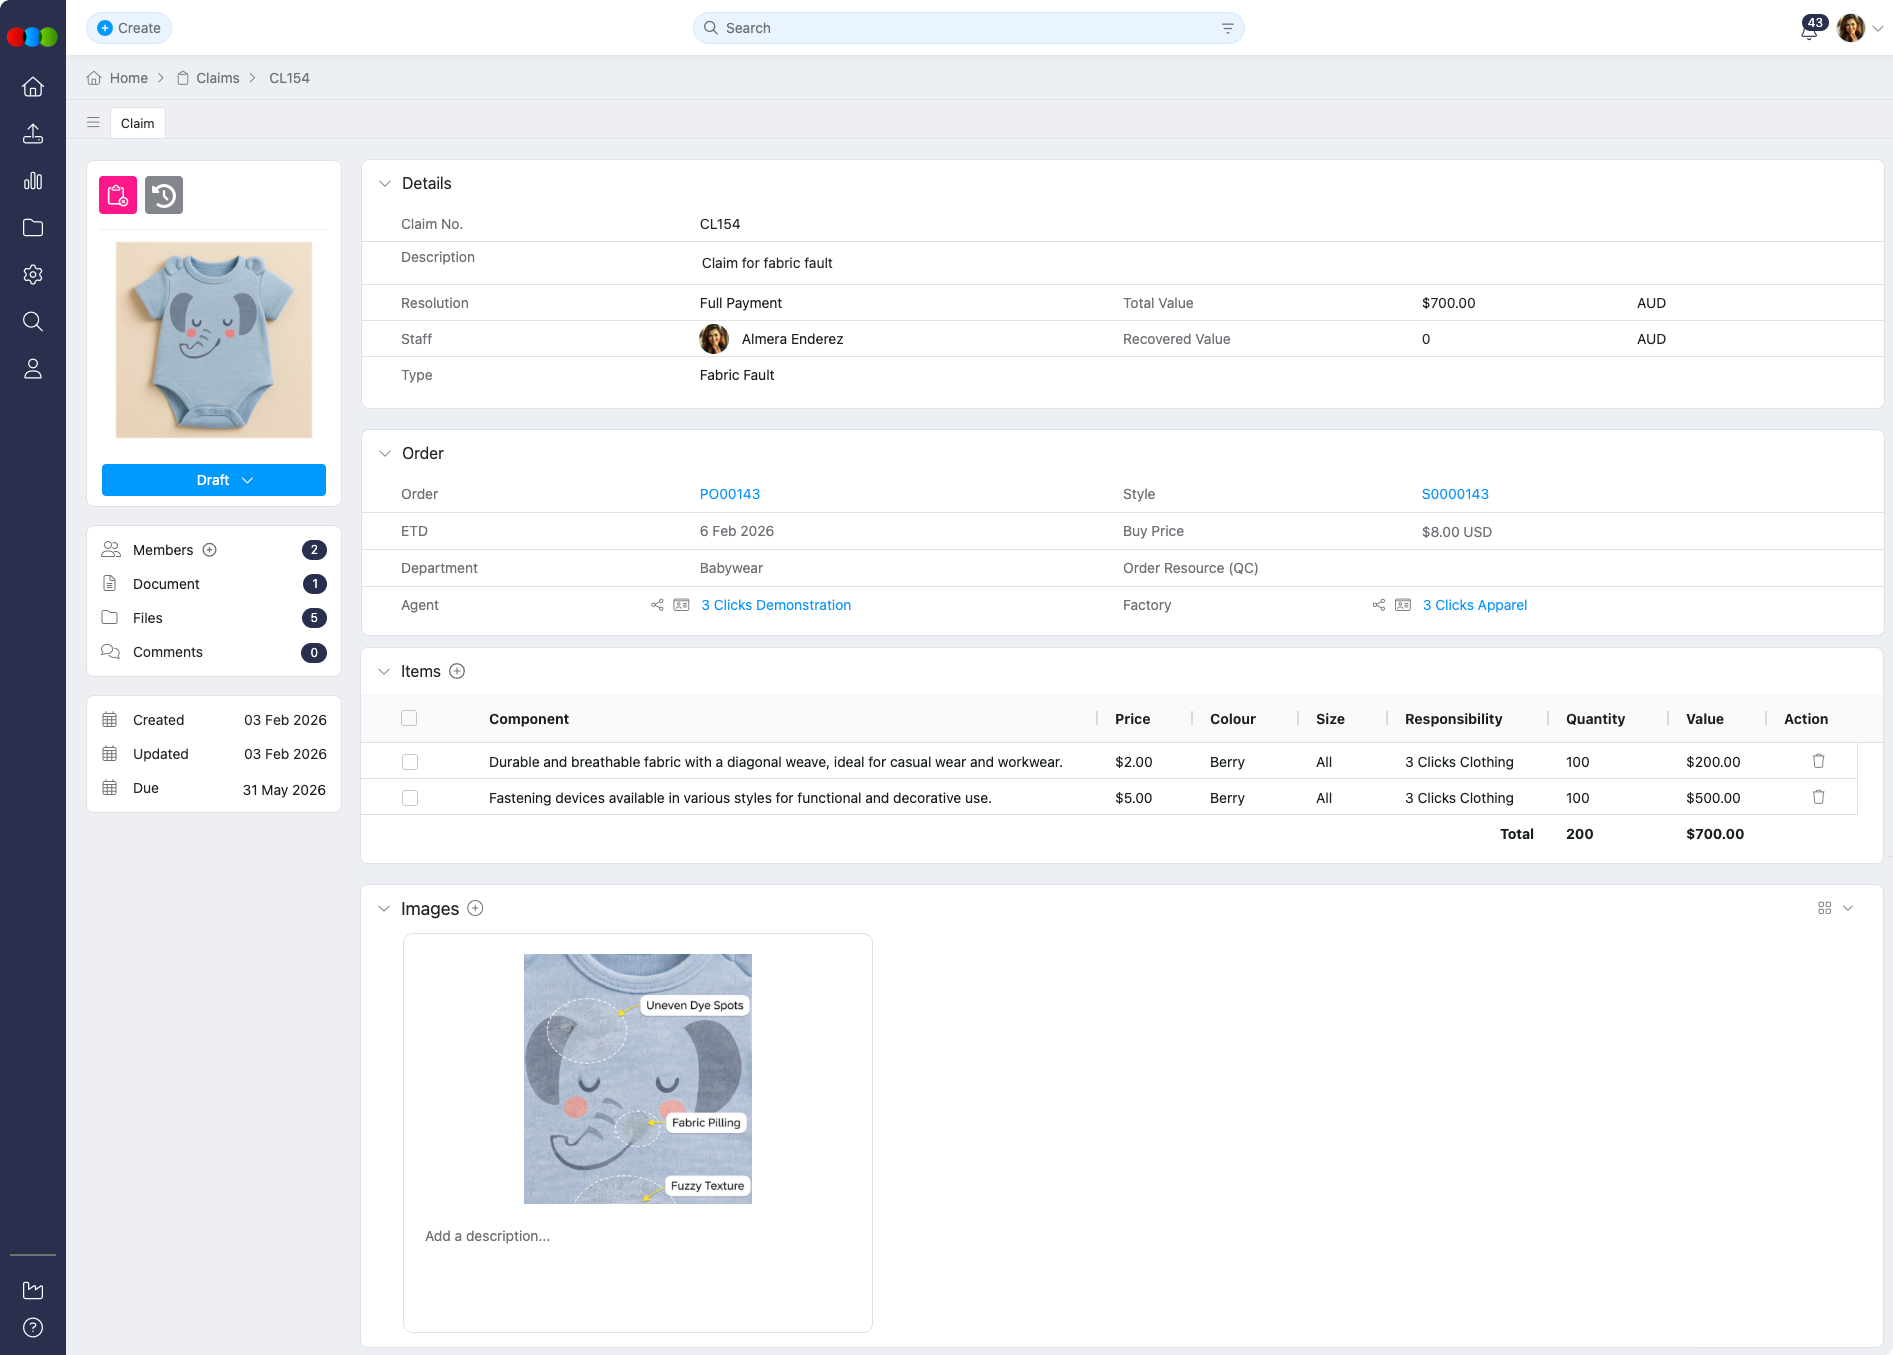This screenshot has height=1355, width=1893.
Task: Open order PO00143
Action: [730, 493]
